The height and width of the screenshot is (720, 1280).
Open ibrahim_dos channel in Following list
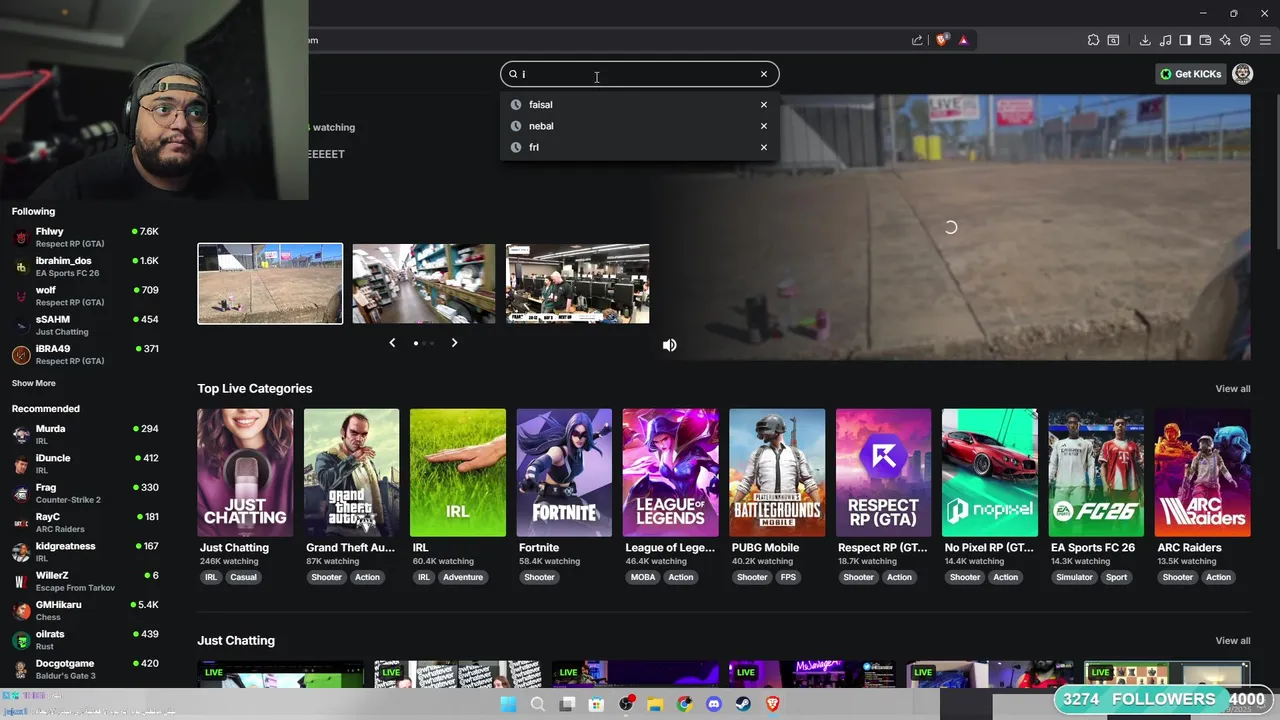pyautogui.click(x=85, y=266)
